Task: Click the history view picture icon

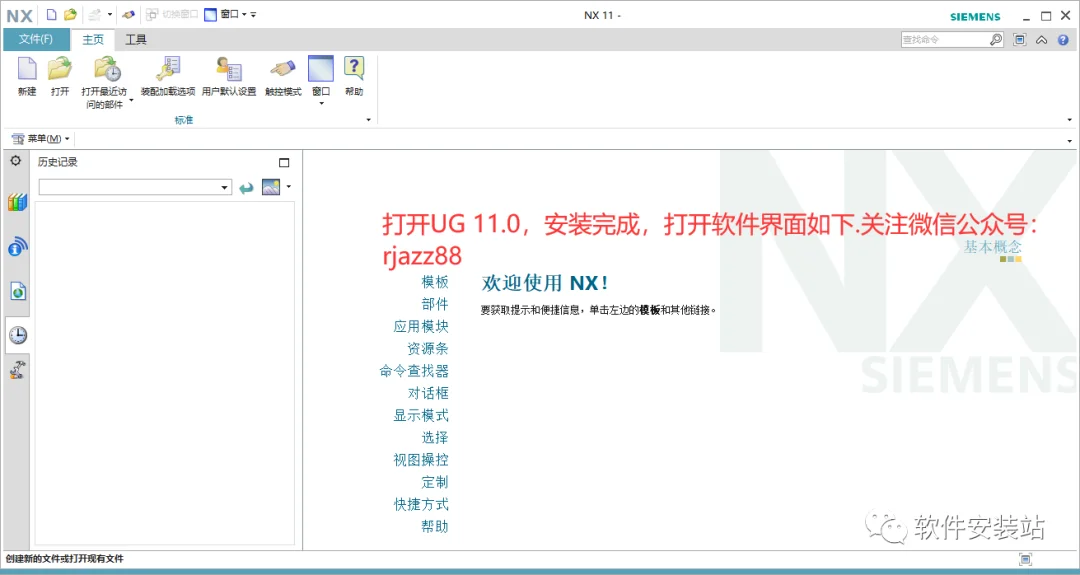Action: point(271,187)
